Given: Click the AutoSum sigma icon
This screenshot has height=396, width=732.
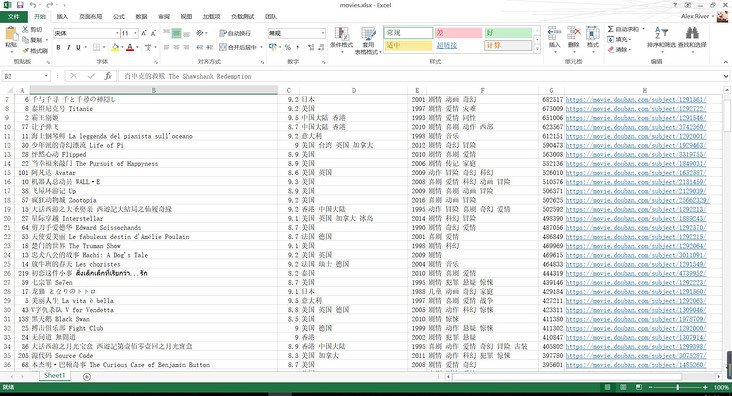Looking at the screenshot, I should tap(611, 29).
